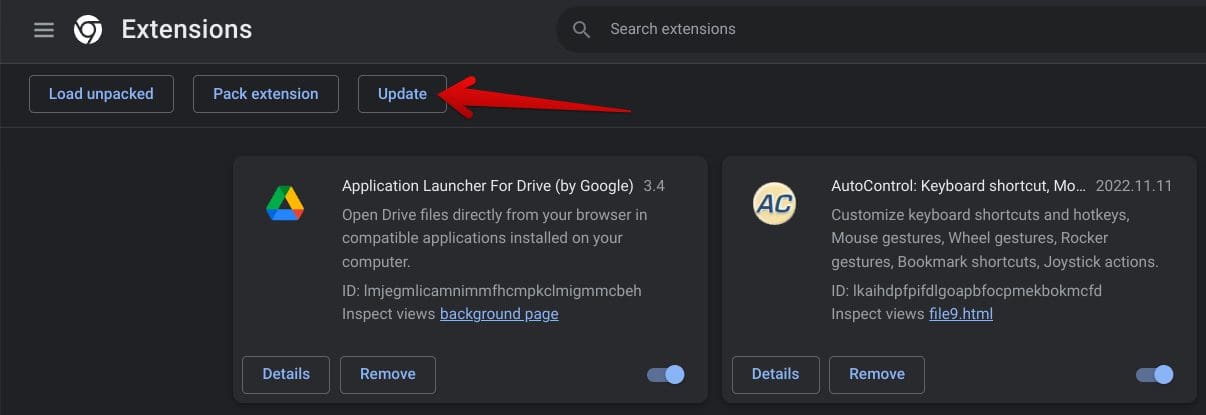Viewport: 1206px width, 415px height.
Task: Click the search magnifier icon
Action: (582, 30)
